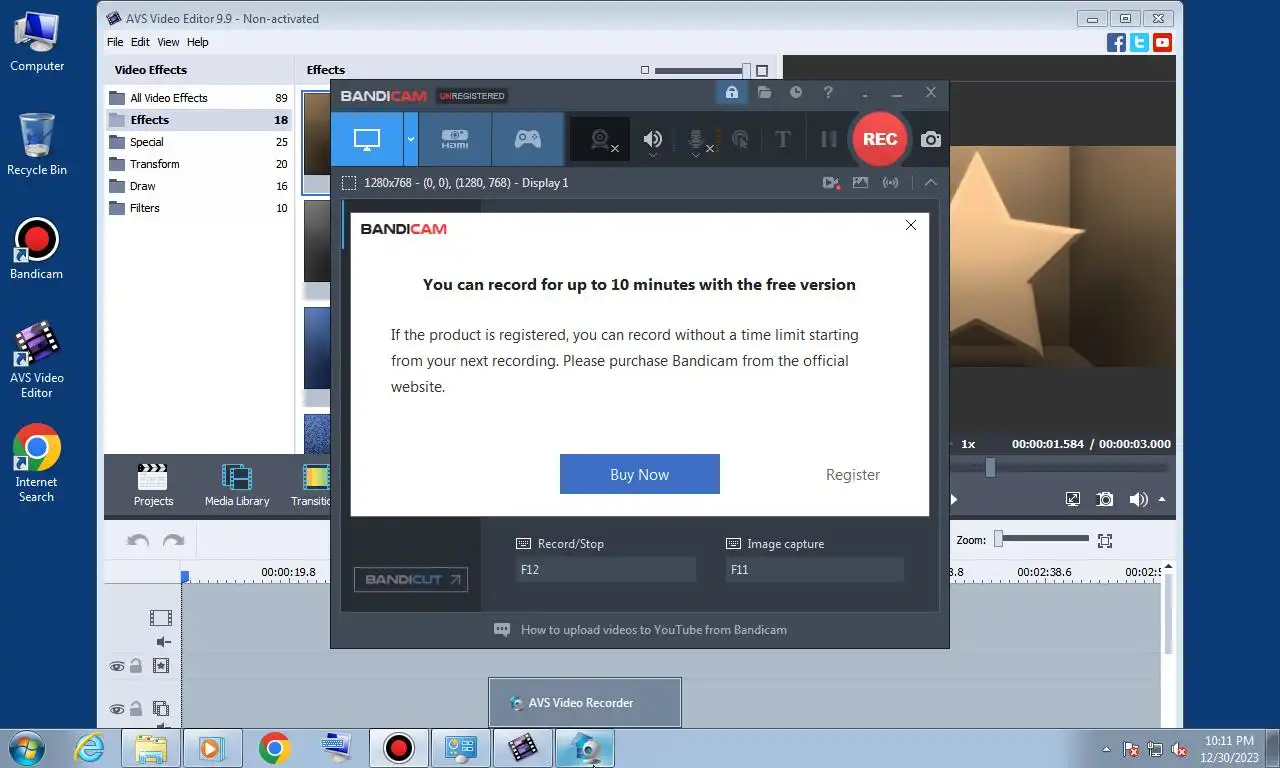Click the recording area selection rectangle icon

[348, 183]
